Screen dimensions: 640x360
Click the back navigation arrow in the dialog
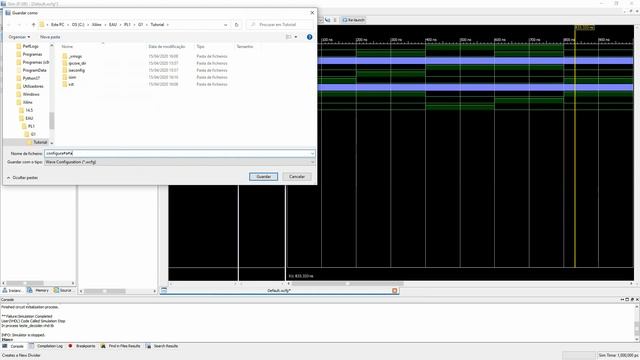click(9, 25)
